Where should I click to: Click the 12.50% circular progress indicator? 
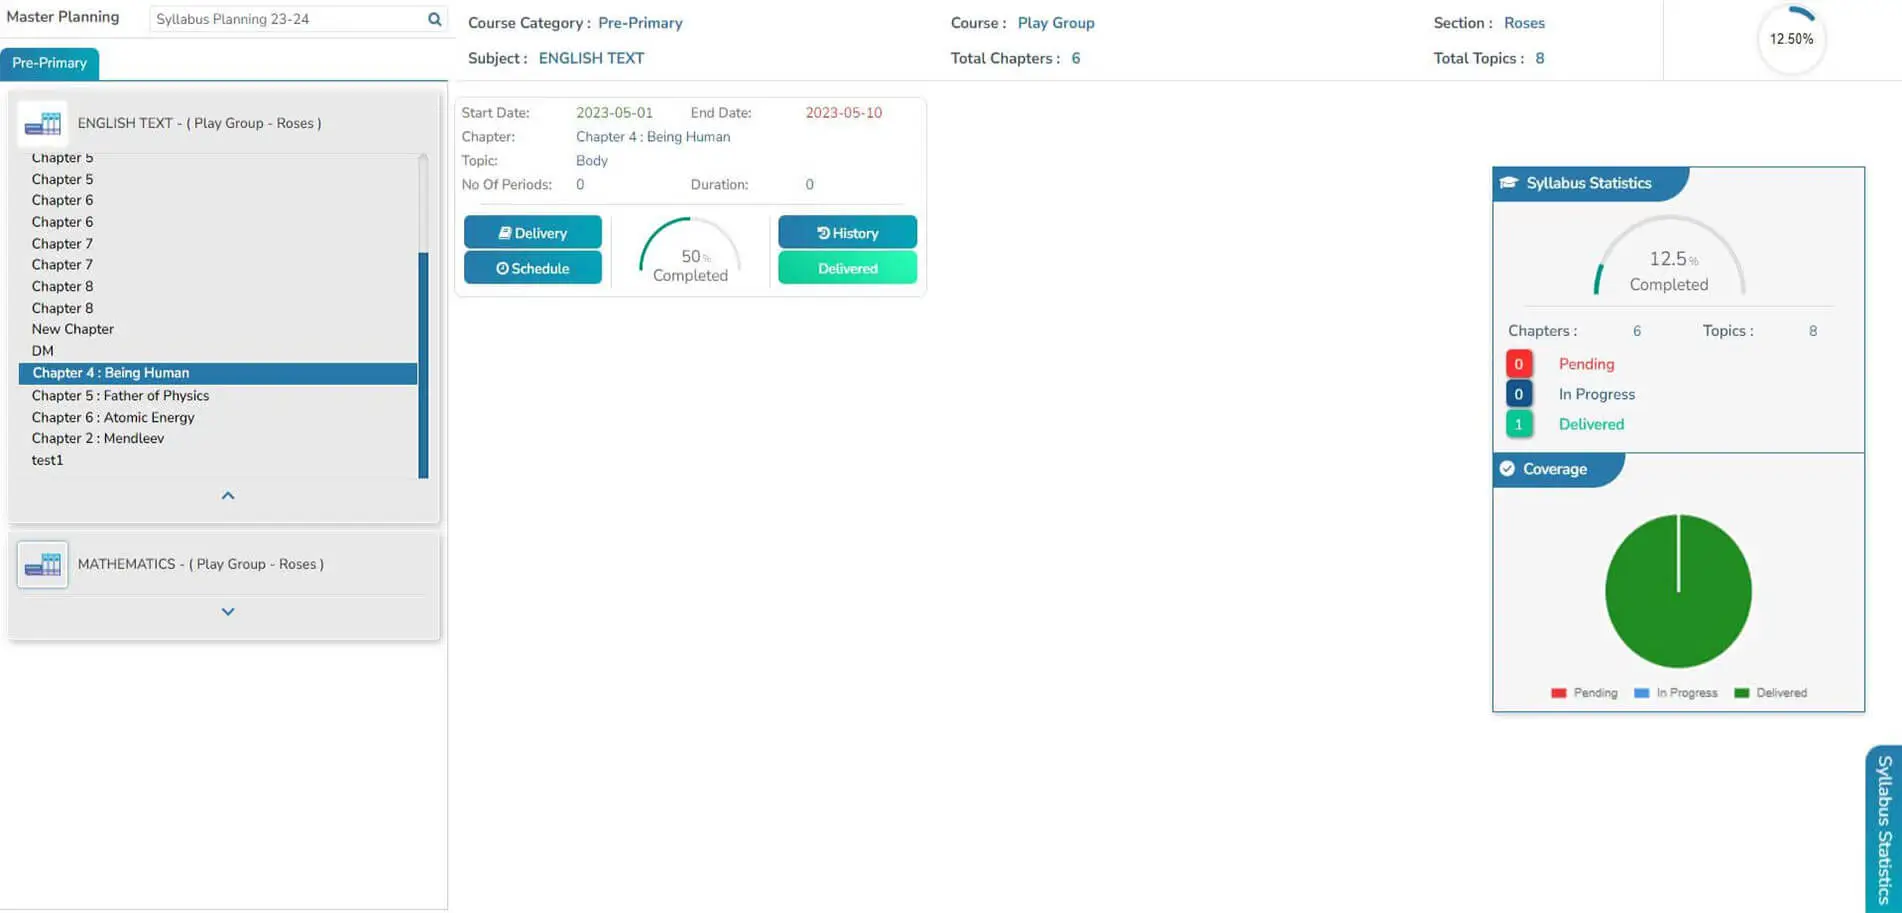(1791, 39)
